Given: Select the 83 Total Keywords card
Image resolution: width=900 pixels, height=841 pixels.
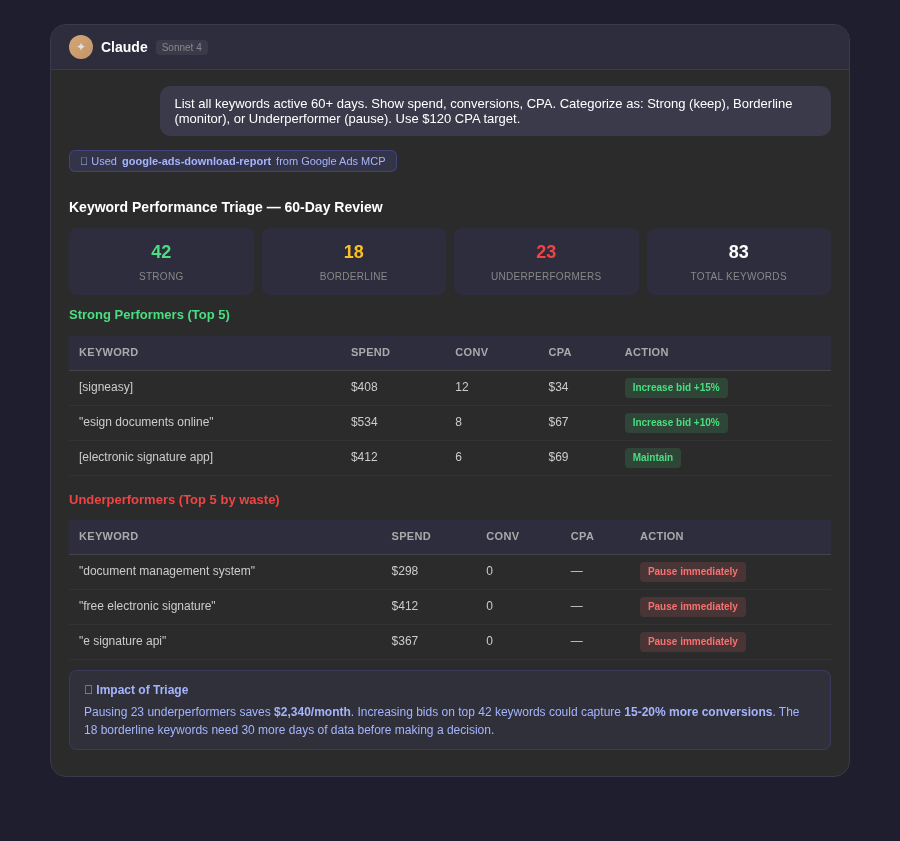Looking at the screenshot, I should pyautogui.click(x=739, y=262).
